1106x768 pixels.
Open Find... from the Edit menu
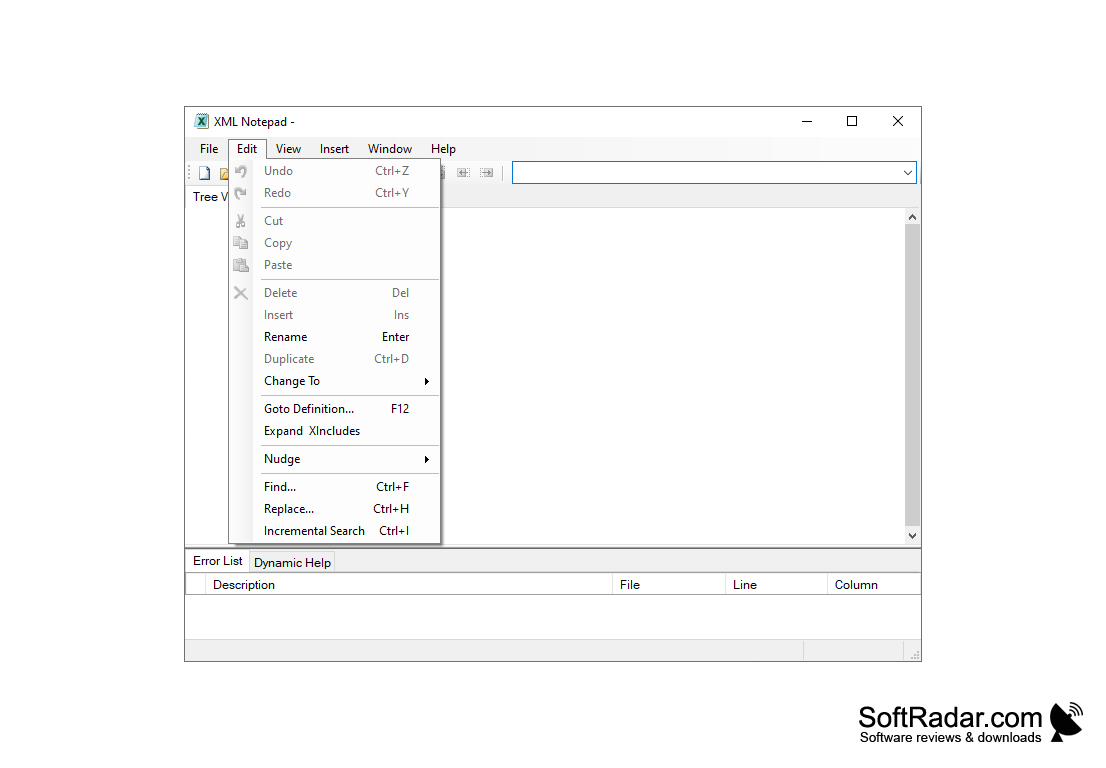(335, 487)
